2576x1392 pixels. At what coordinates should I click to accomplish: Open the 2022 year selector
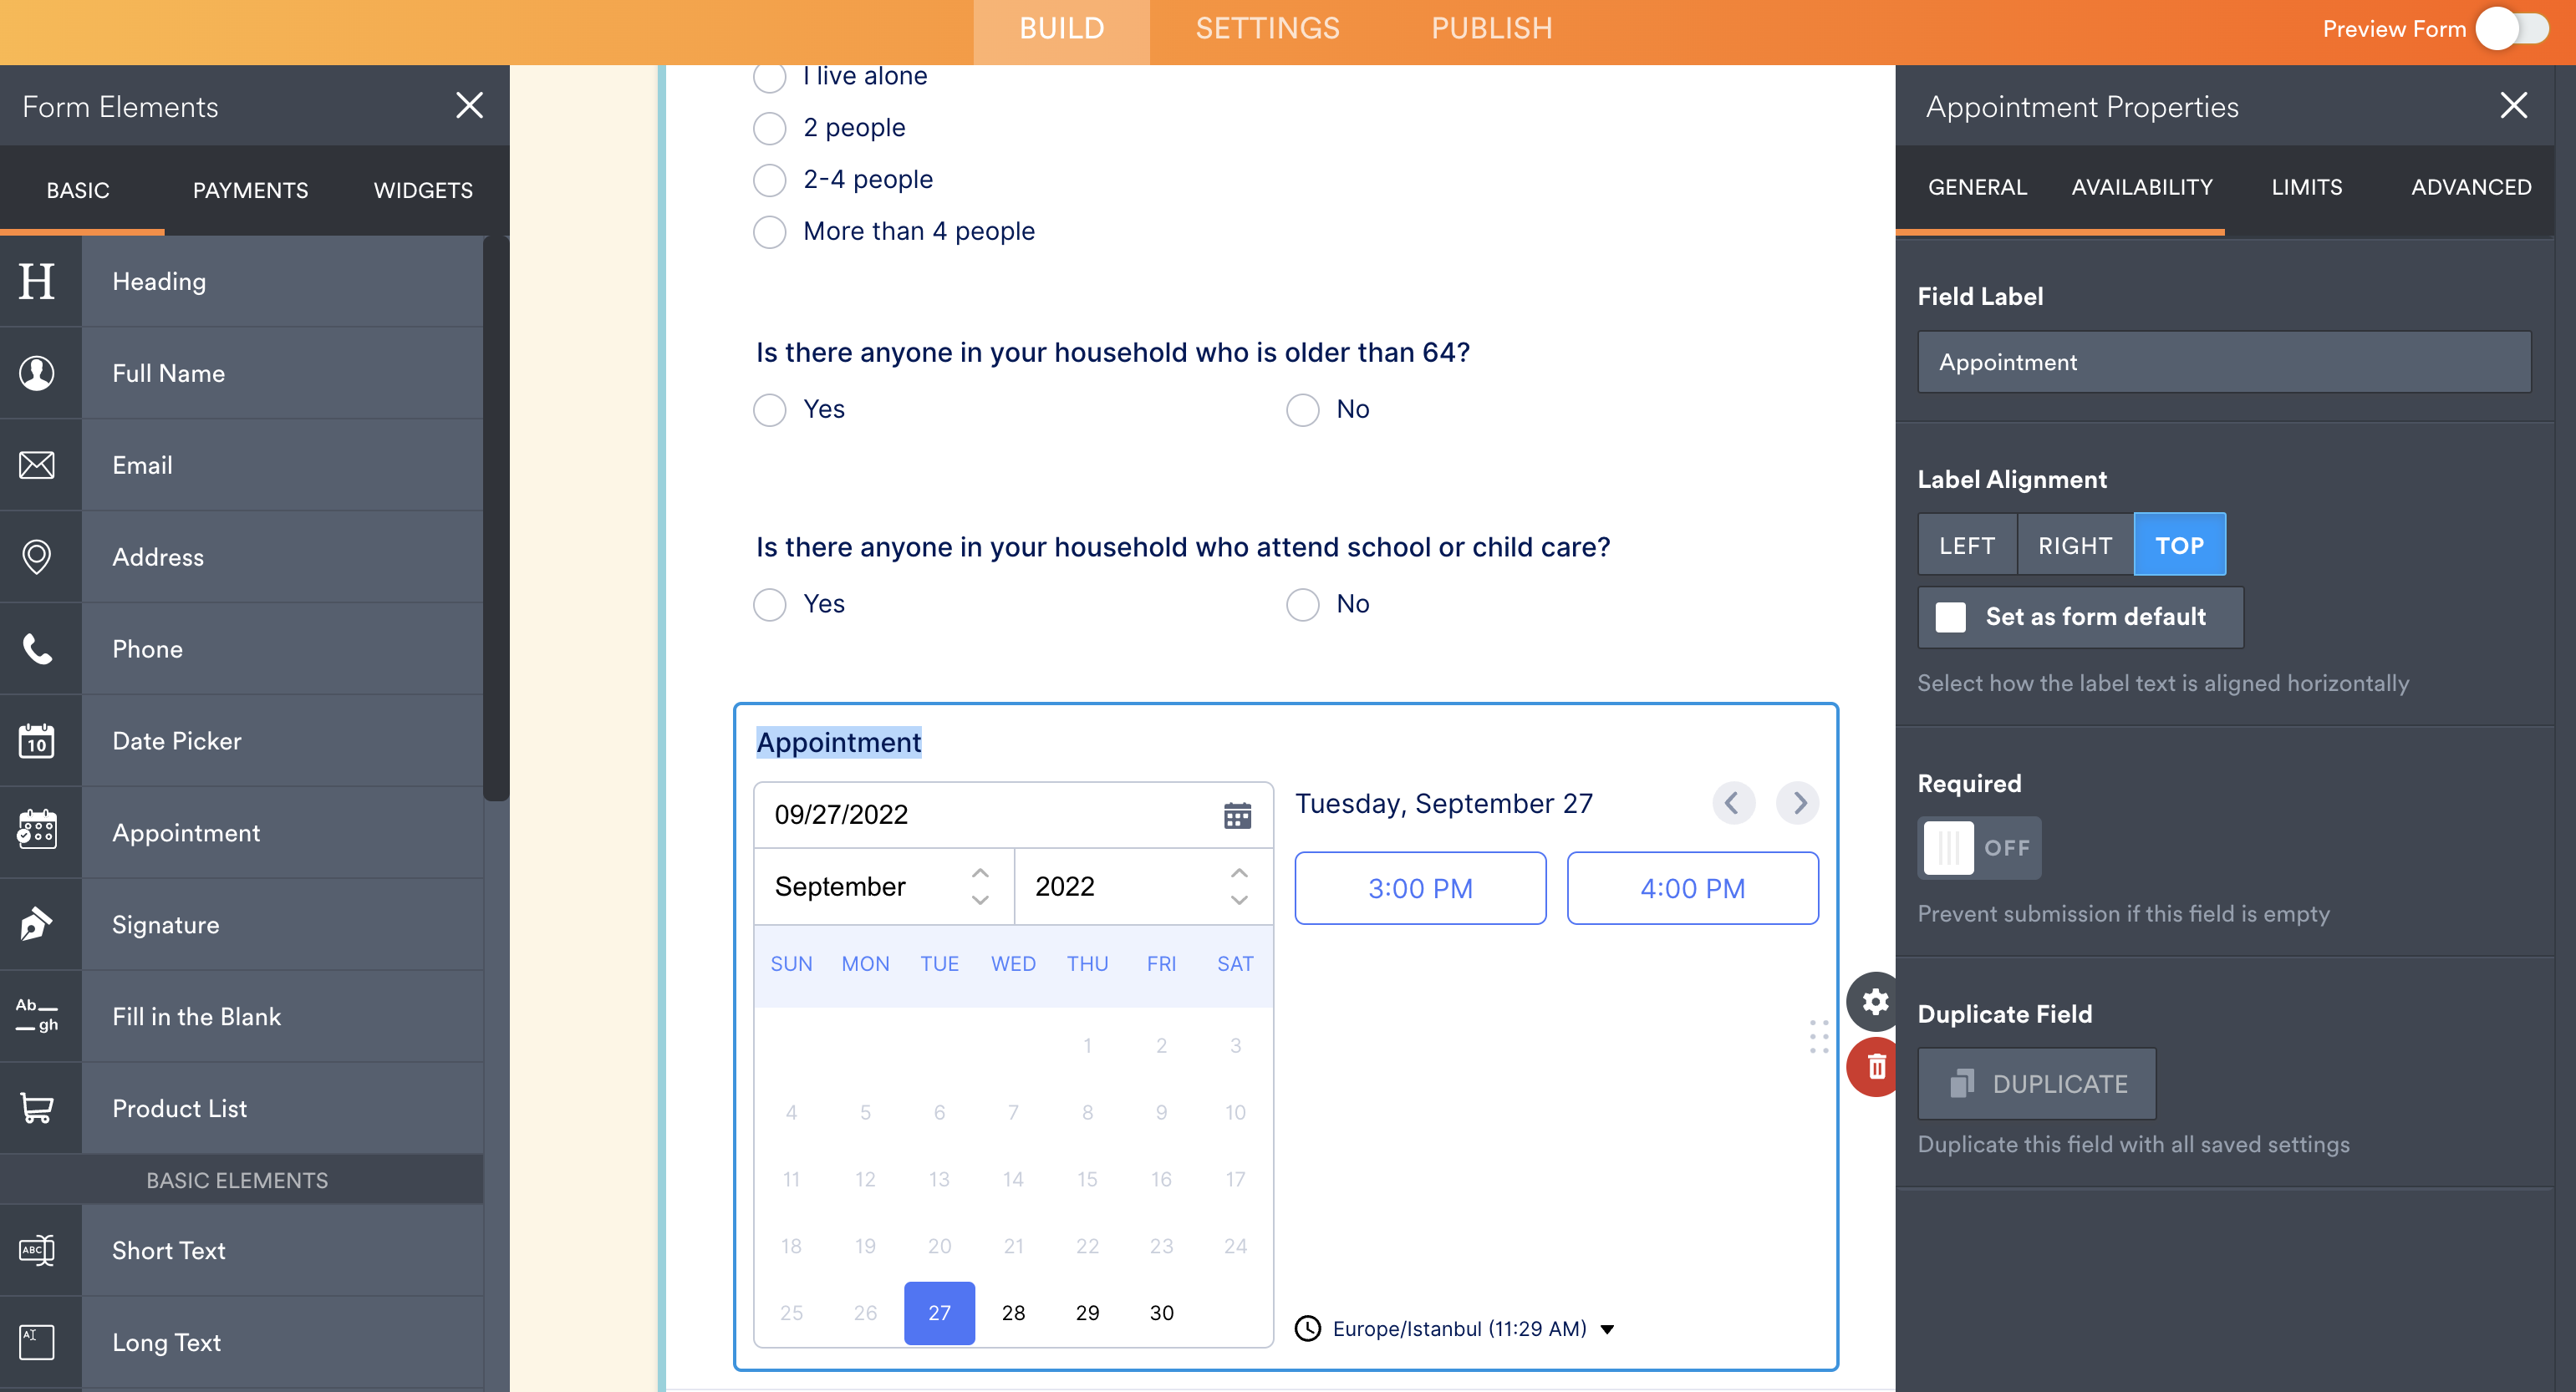tap(1142, 887)
